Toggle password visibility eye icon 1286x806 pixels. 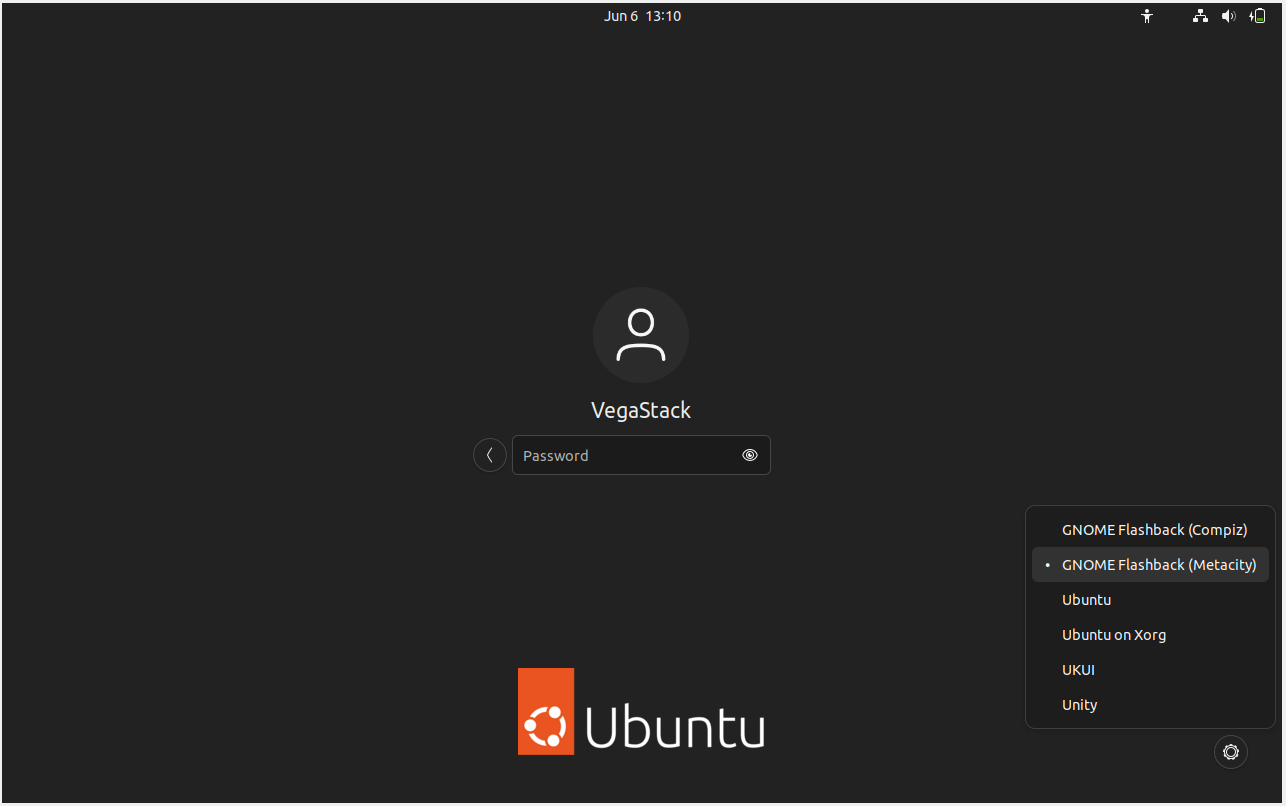pos(750,455)
